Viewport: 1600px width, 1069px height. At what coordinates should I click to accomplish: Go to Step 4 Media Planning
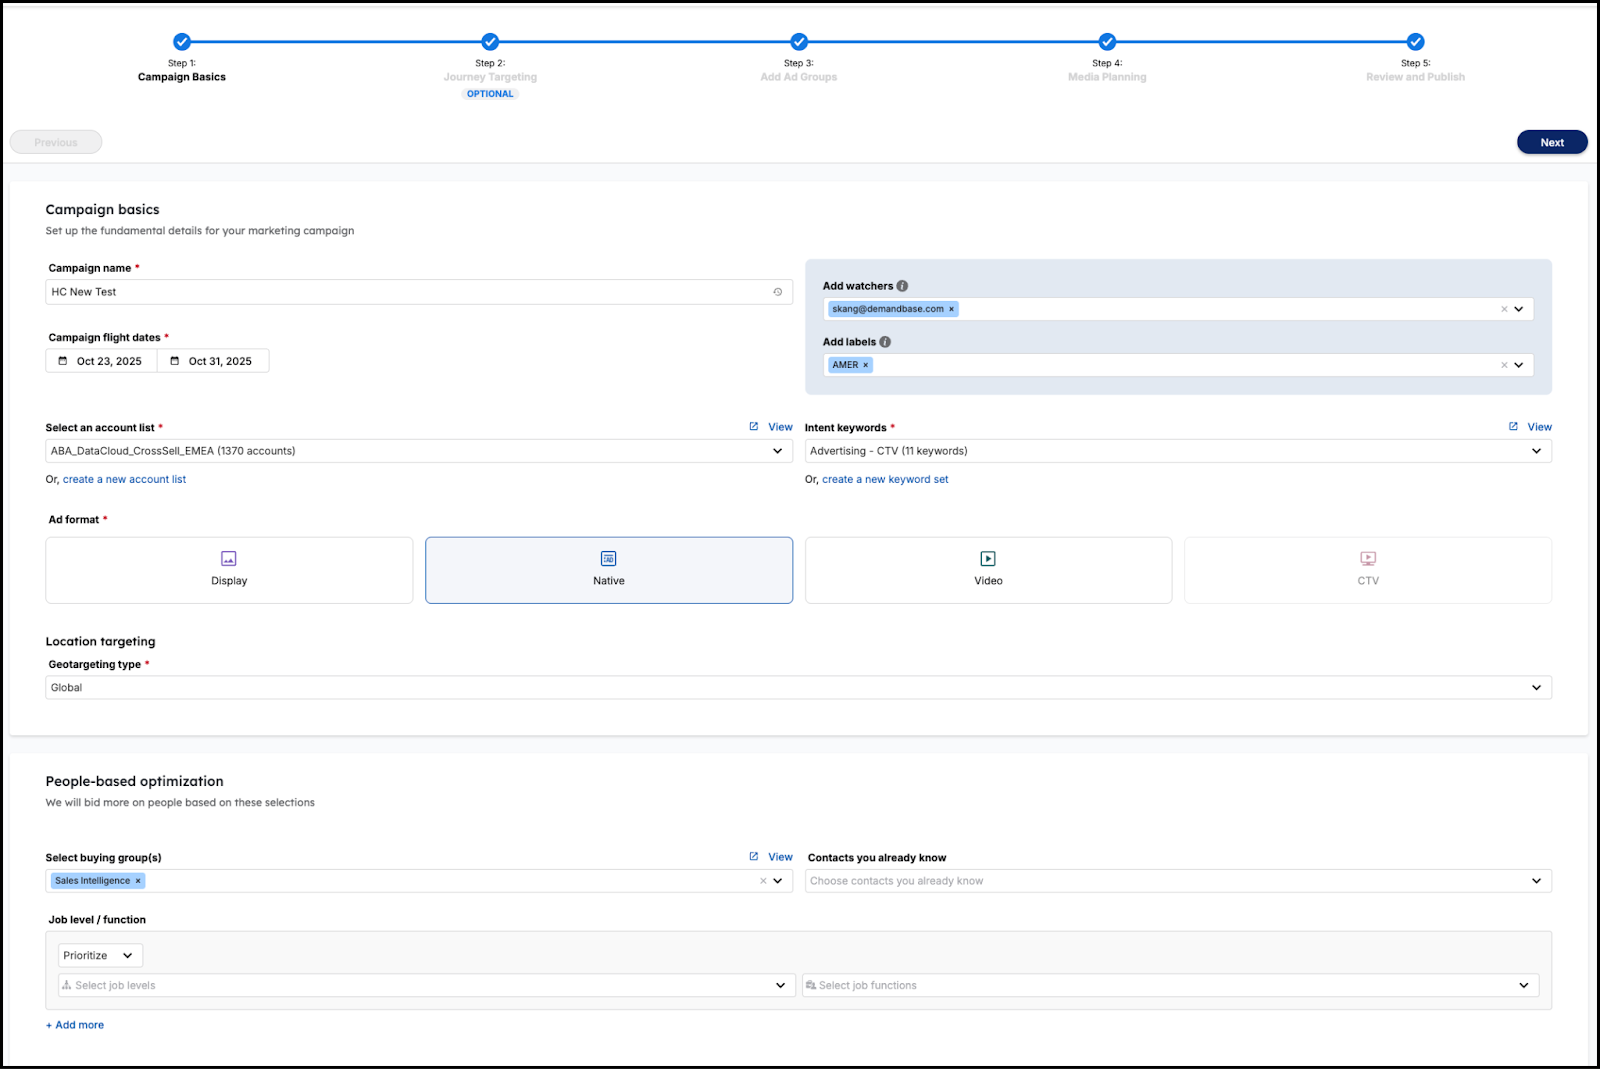coord(1107,42)
